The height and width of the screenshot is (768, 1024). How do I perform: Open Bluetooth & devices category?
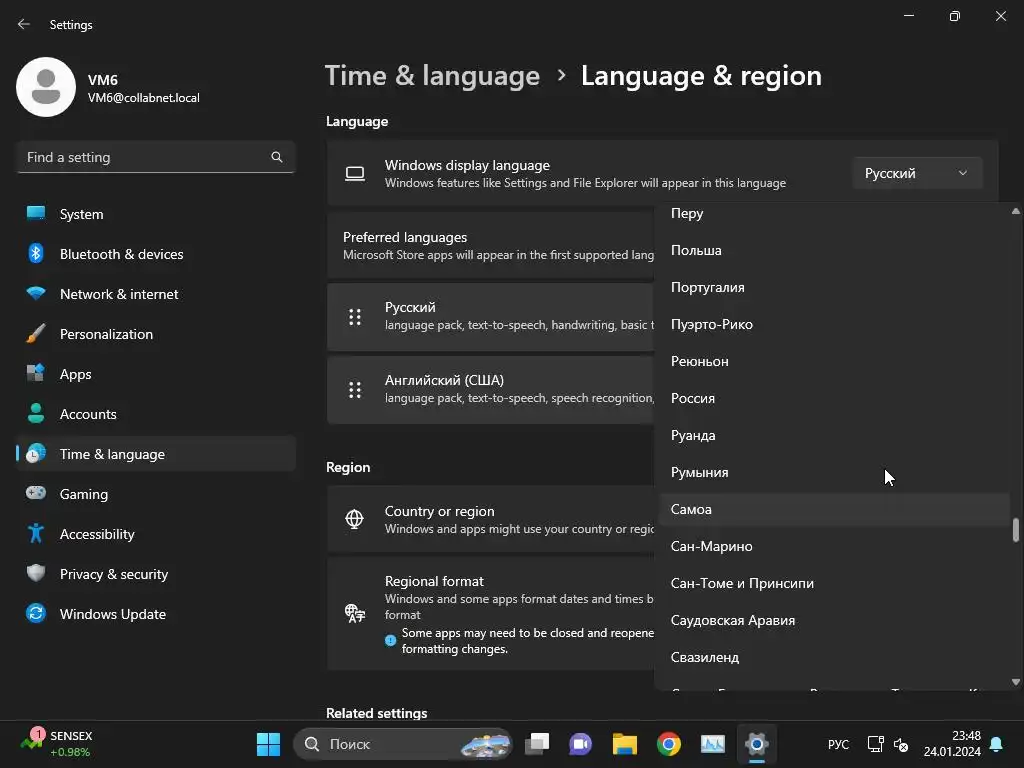coord(156,254)
